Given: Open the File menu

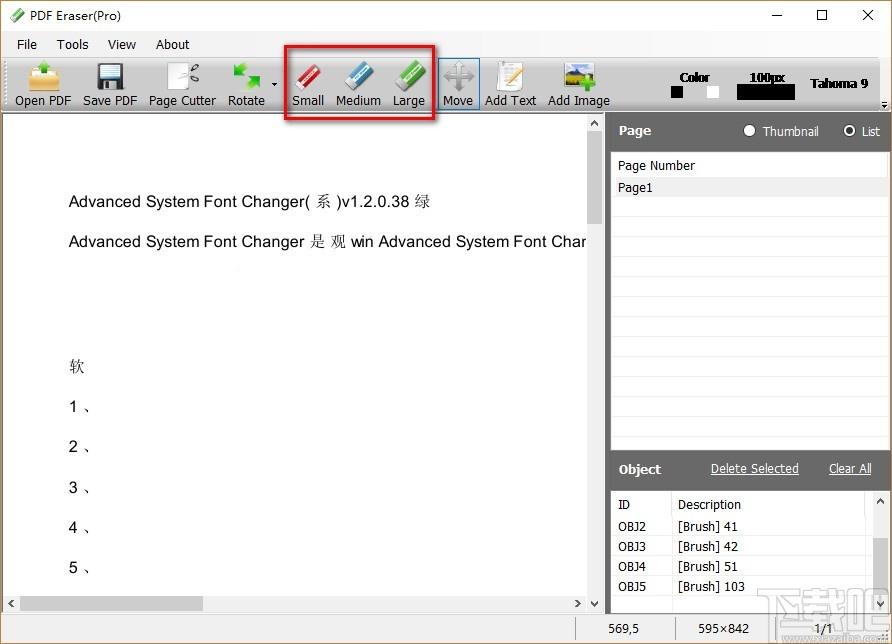Looking at the screenshot, I should click(x=27, y=44).
